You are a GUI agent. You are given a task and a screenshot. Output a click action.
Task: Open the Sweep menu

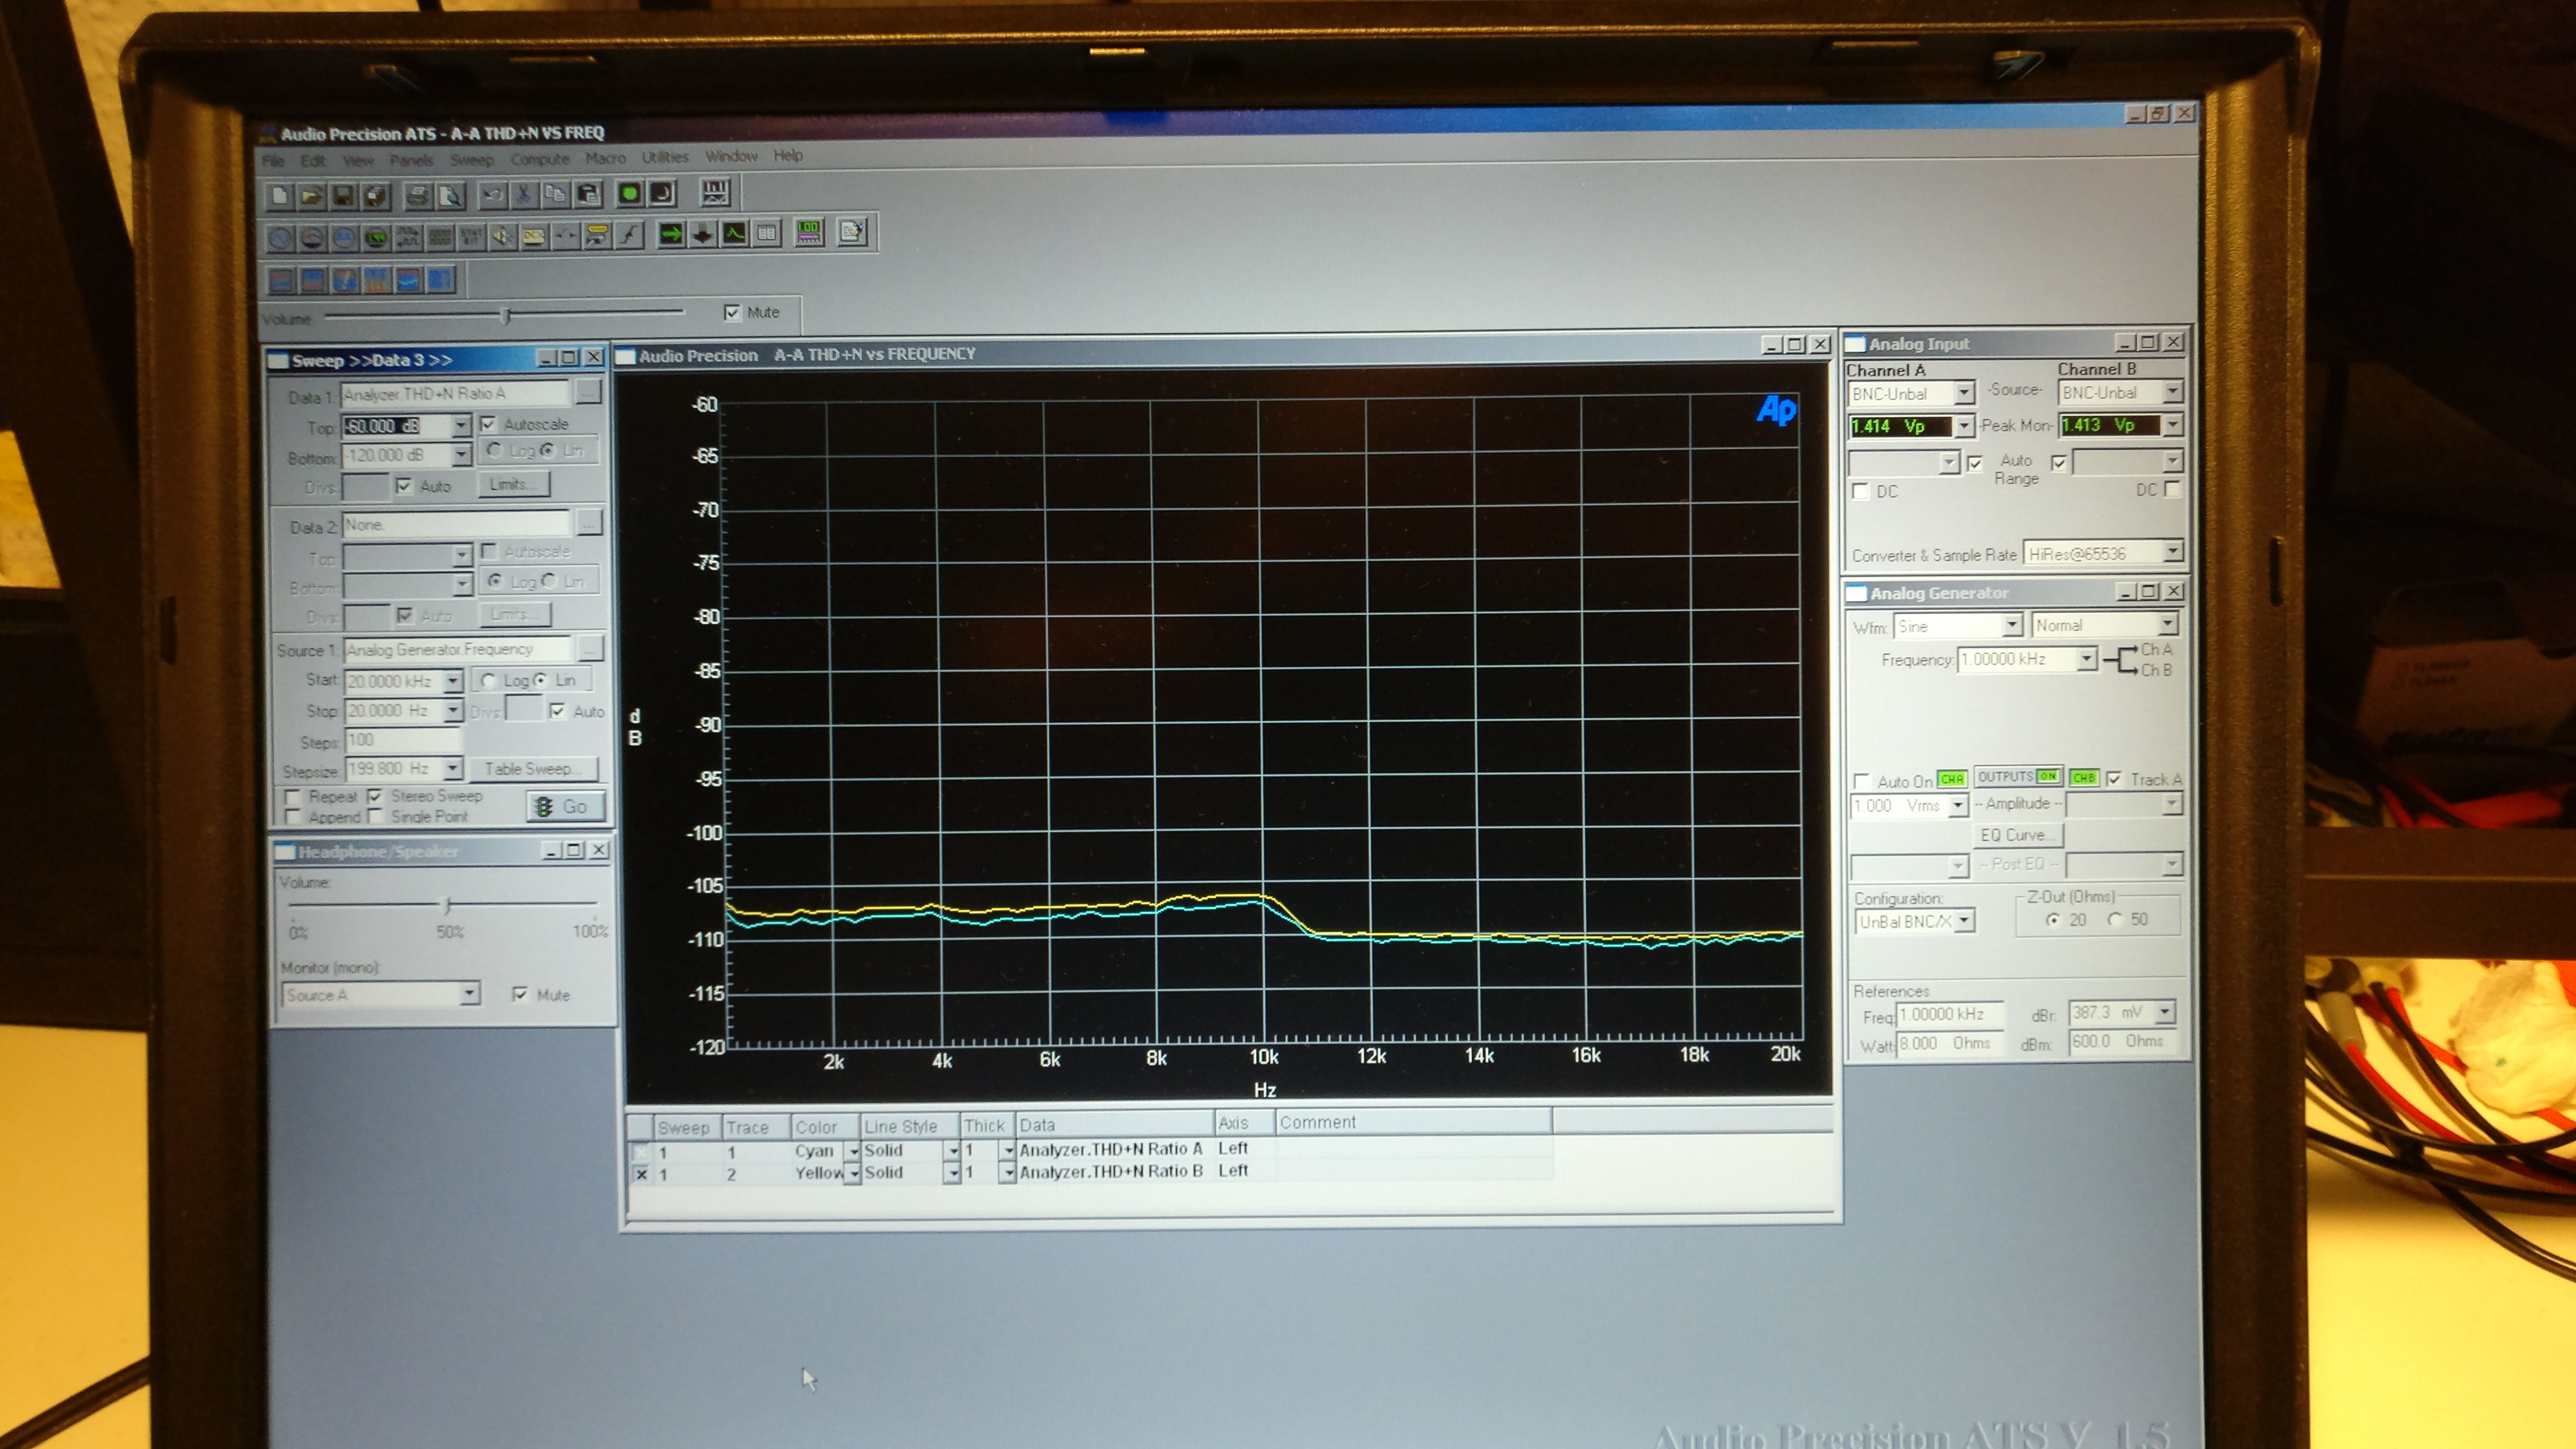[471, 160]
